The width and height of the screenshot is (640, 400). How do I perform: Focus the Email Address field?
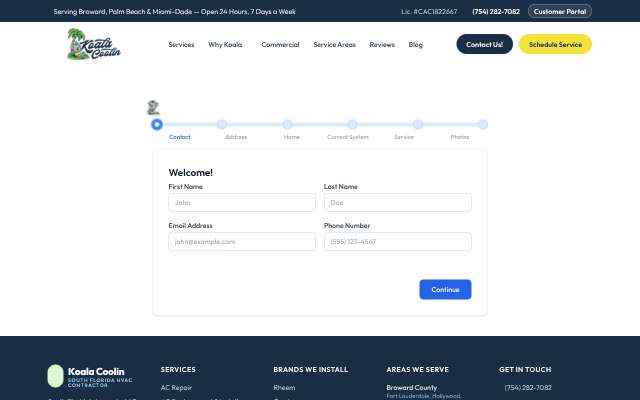click(x=242, y=242)
